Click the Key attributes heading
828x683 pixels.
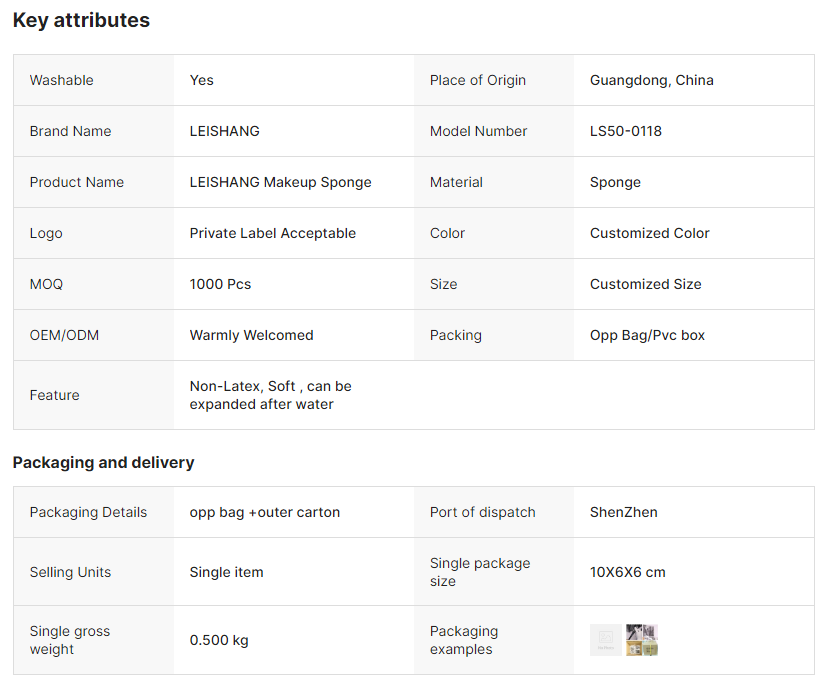81,20
